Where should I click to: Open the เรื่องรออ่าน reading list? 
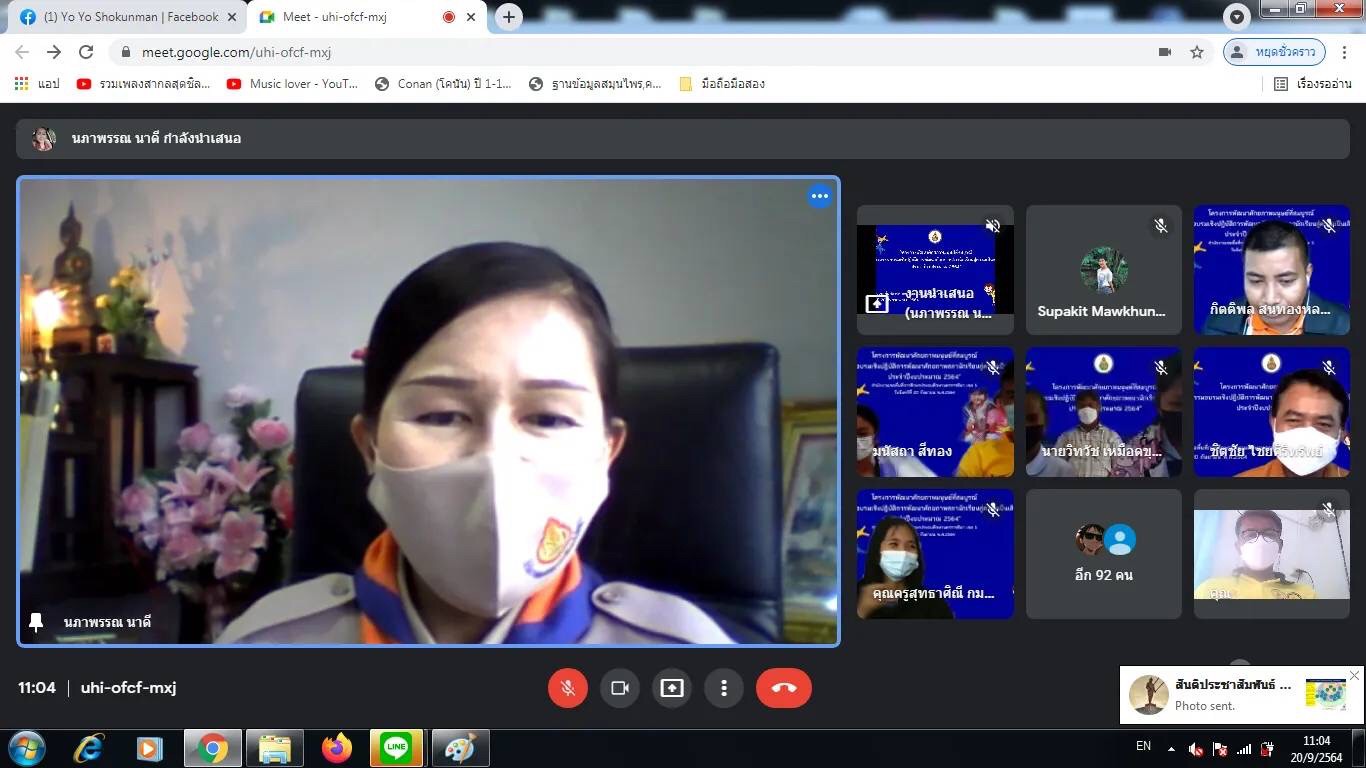[1312, 84]
